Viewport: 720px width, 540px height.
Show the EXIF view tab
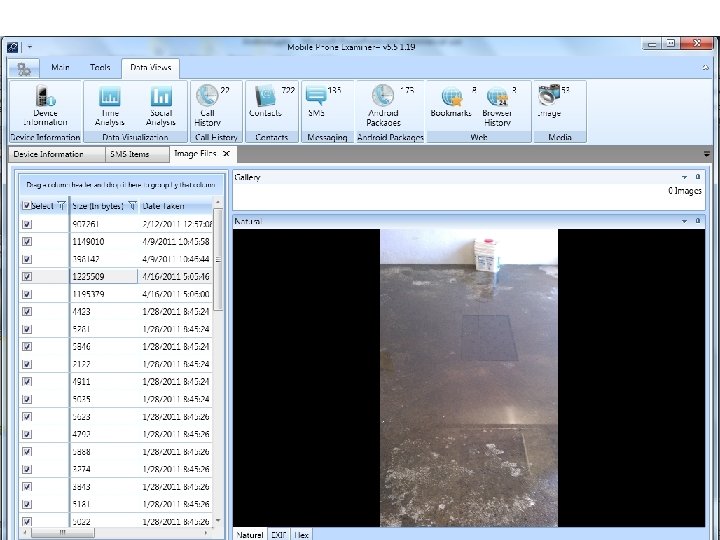coord(278,534)
